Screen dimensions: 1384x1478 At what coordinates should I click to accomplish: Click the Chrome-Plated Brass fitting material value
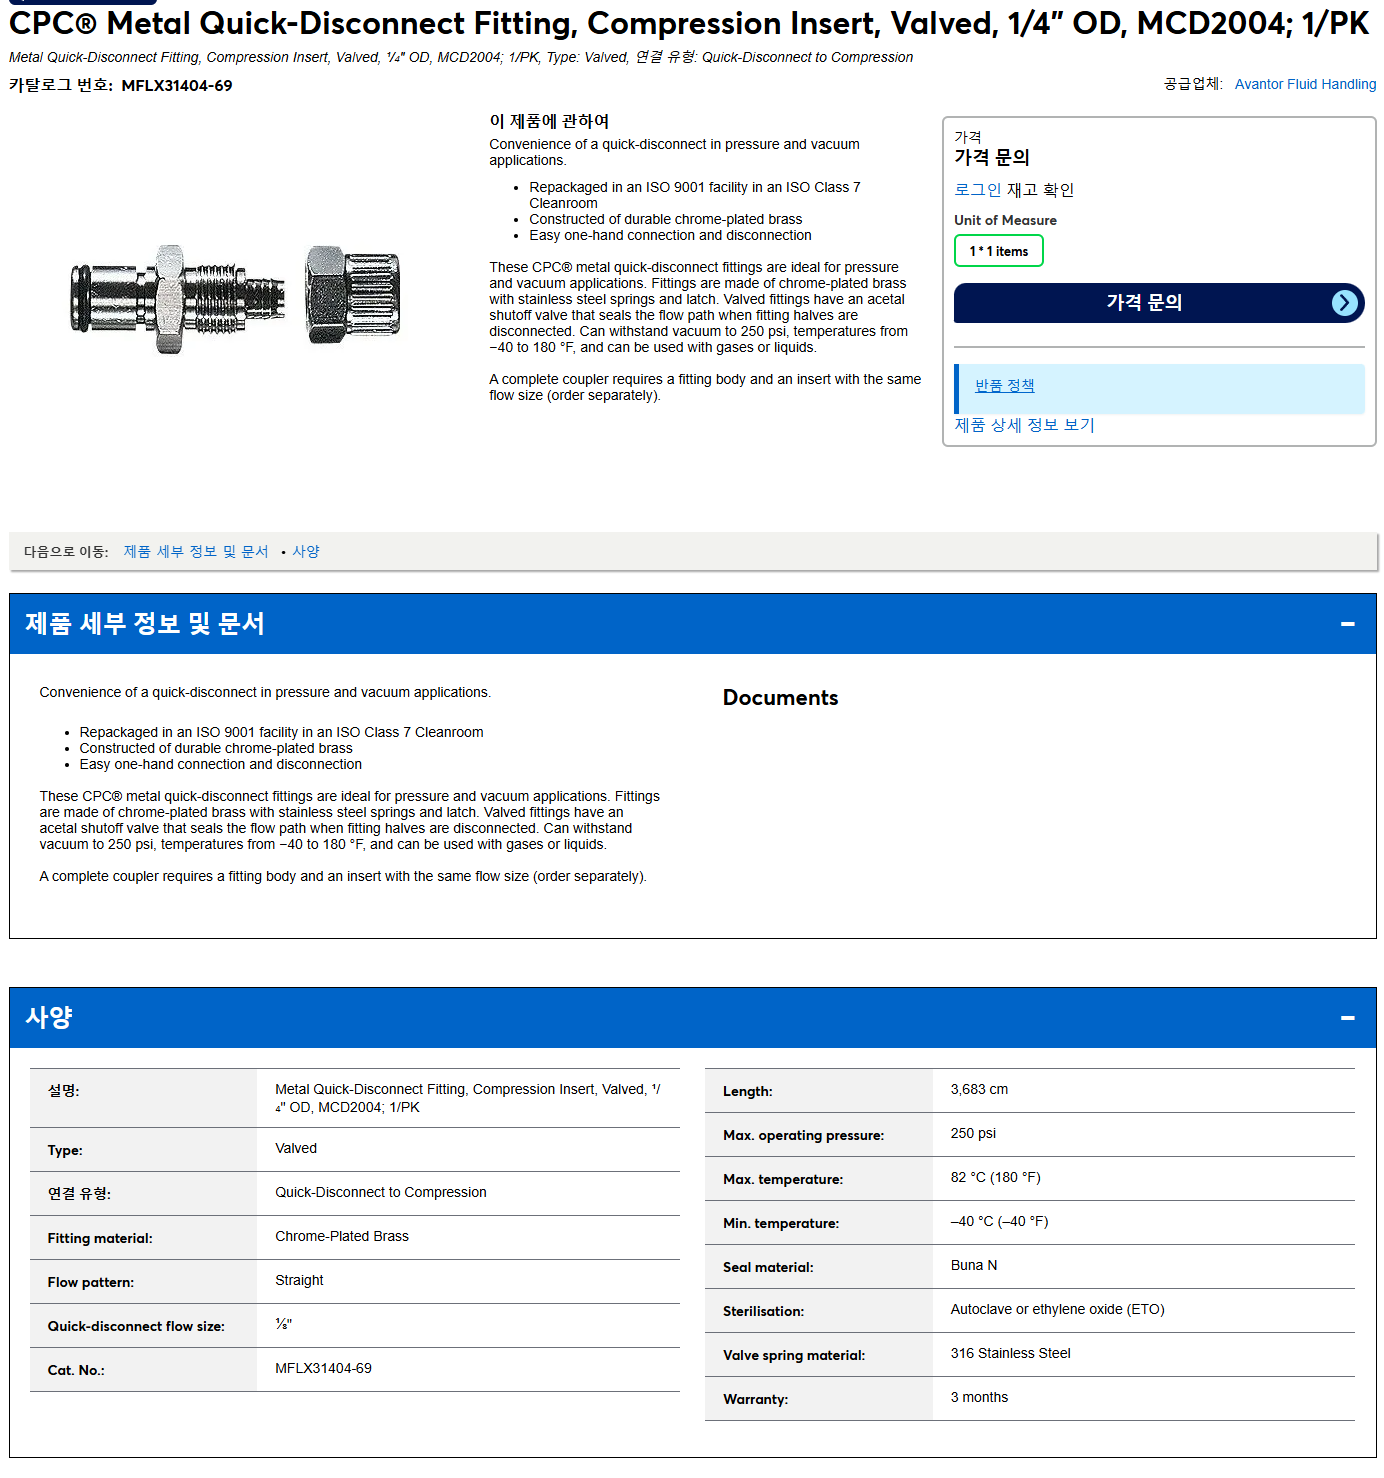click(x=342, y=1236)
